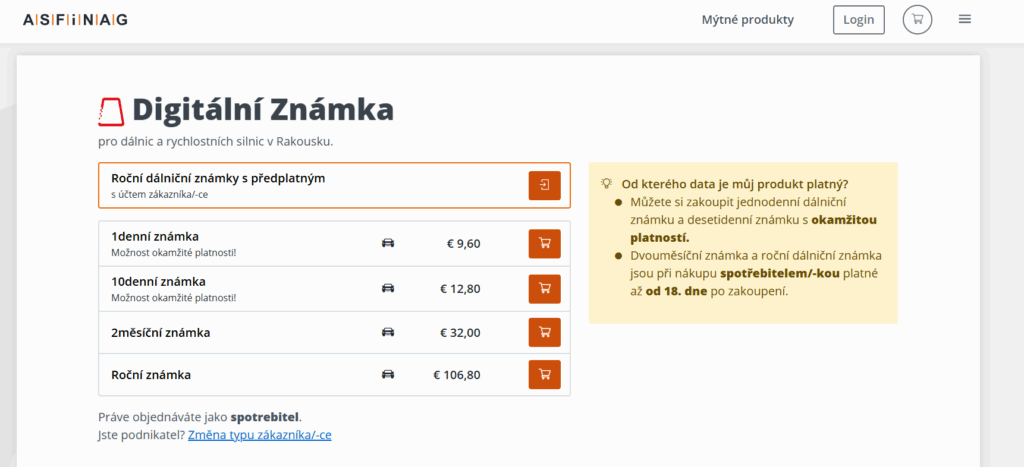
Task: Click 'Možnost okamžité platnosti!' under 1denní známka
Action: [x=174, y=252]
